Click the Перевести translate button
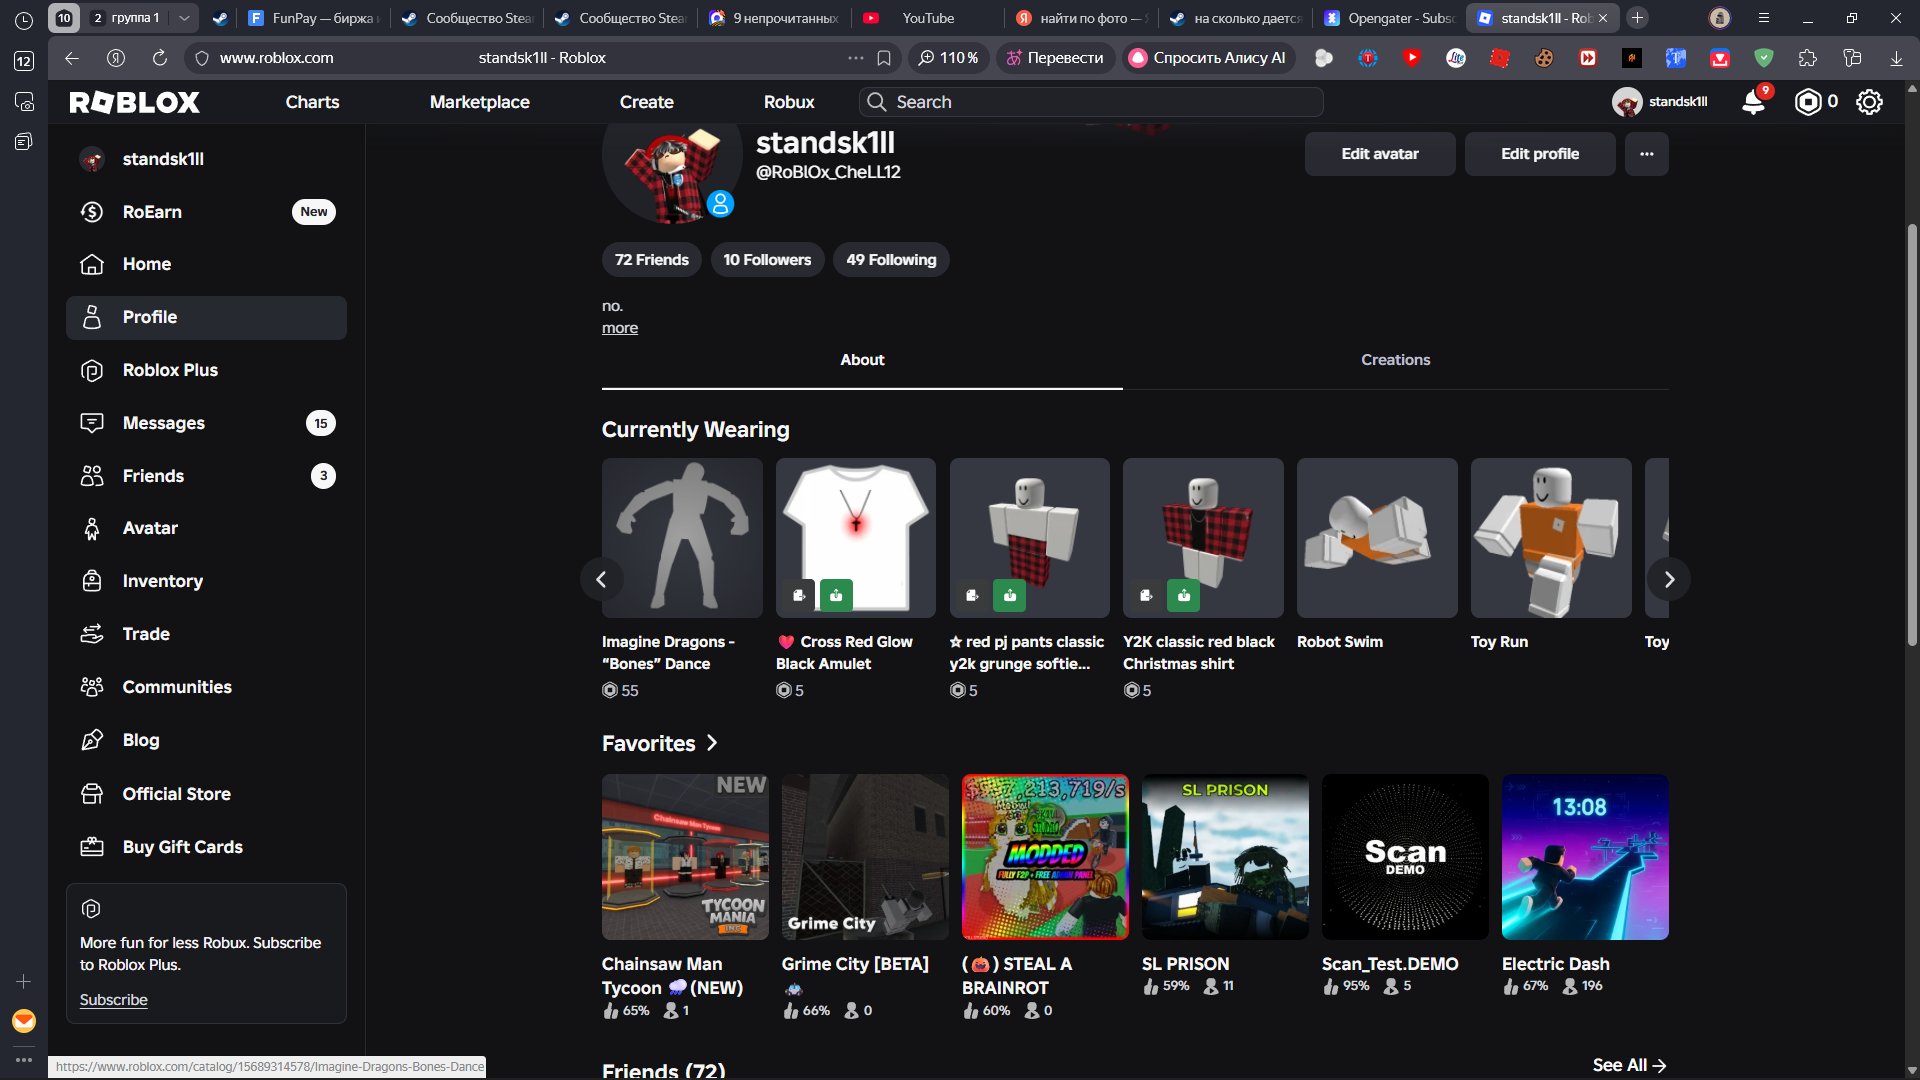 1055,58
